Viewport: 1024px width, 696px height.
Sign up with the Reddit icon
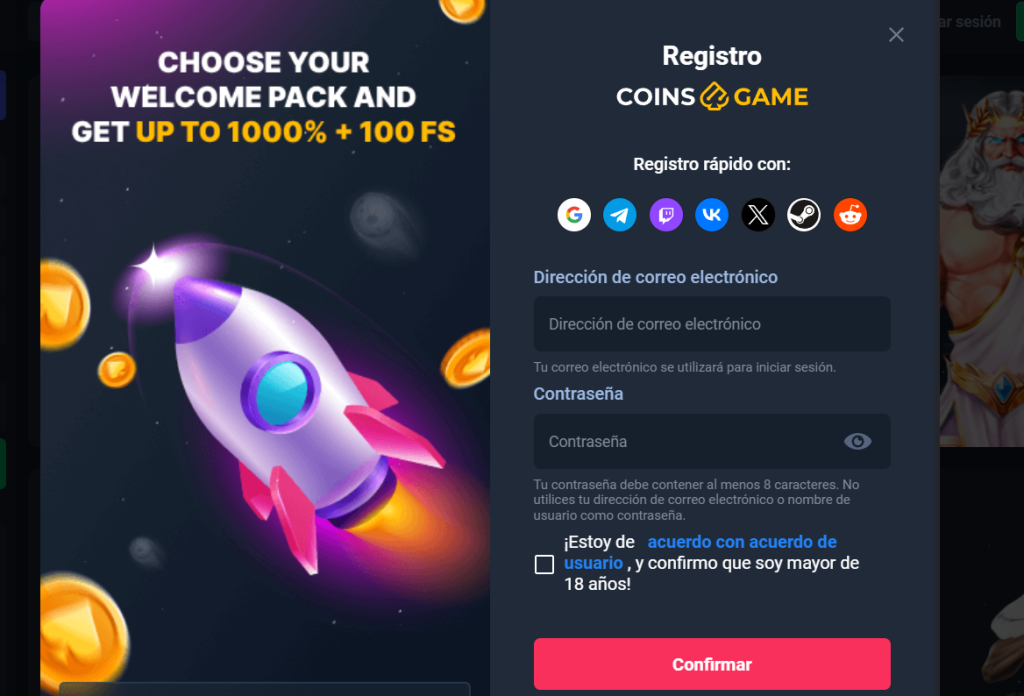coord(850,215)
